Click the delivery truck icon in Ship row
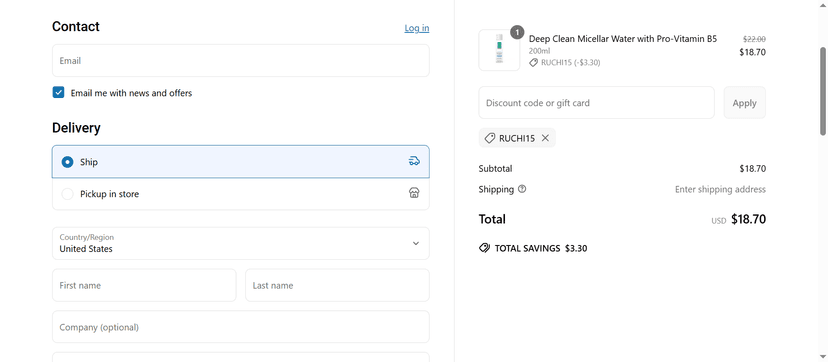This screenshot has width=828, height=362. point(415,161)
